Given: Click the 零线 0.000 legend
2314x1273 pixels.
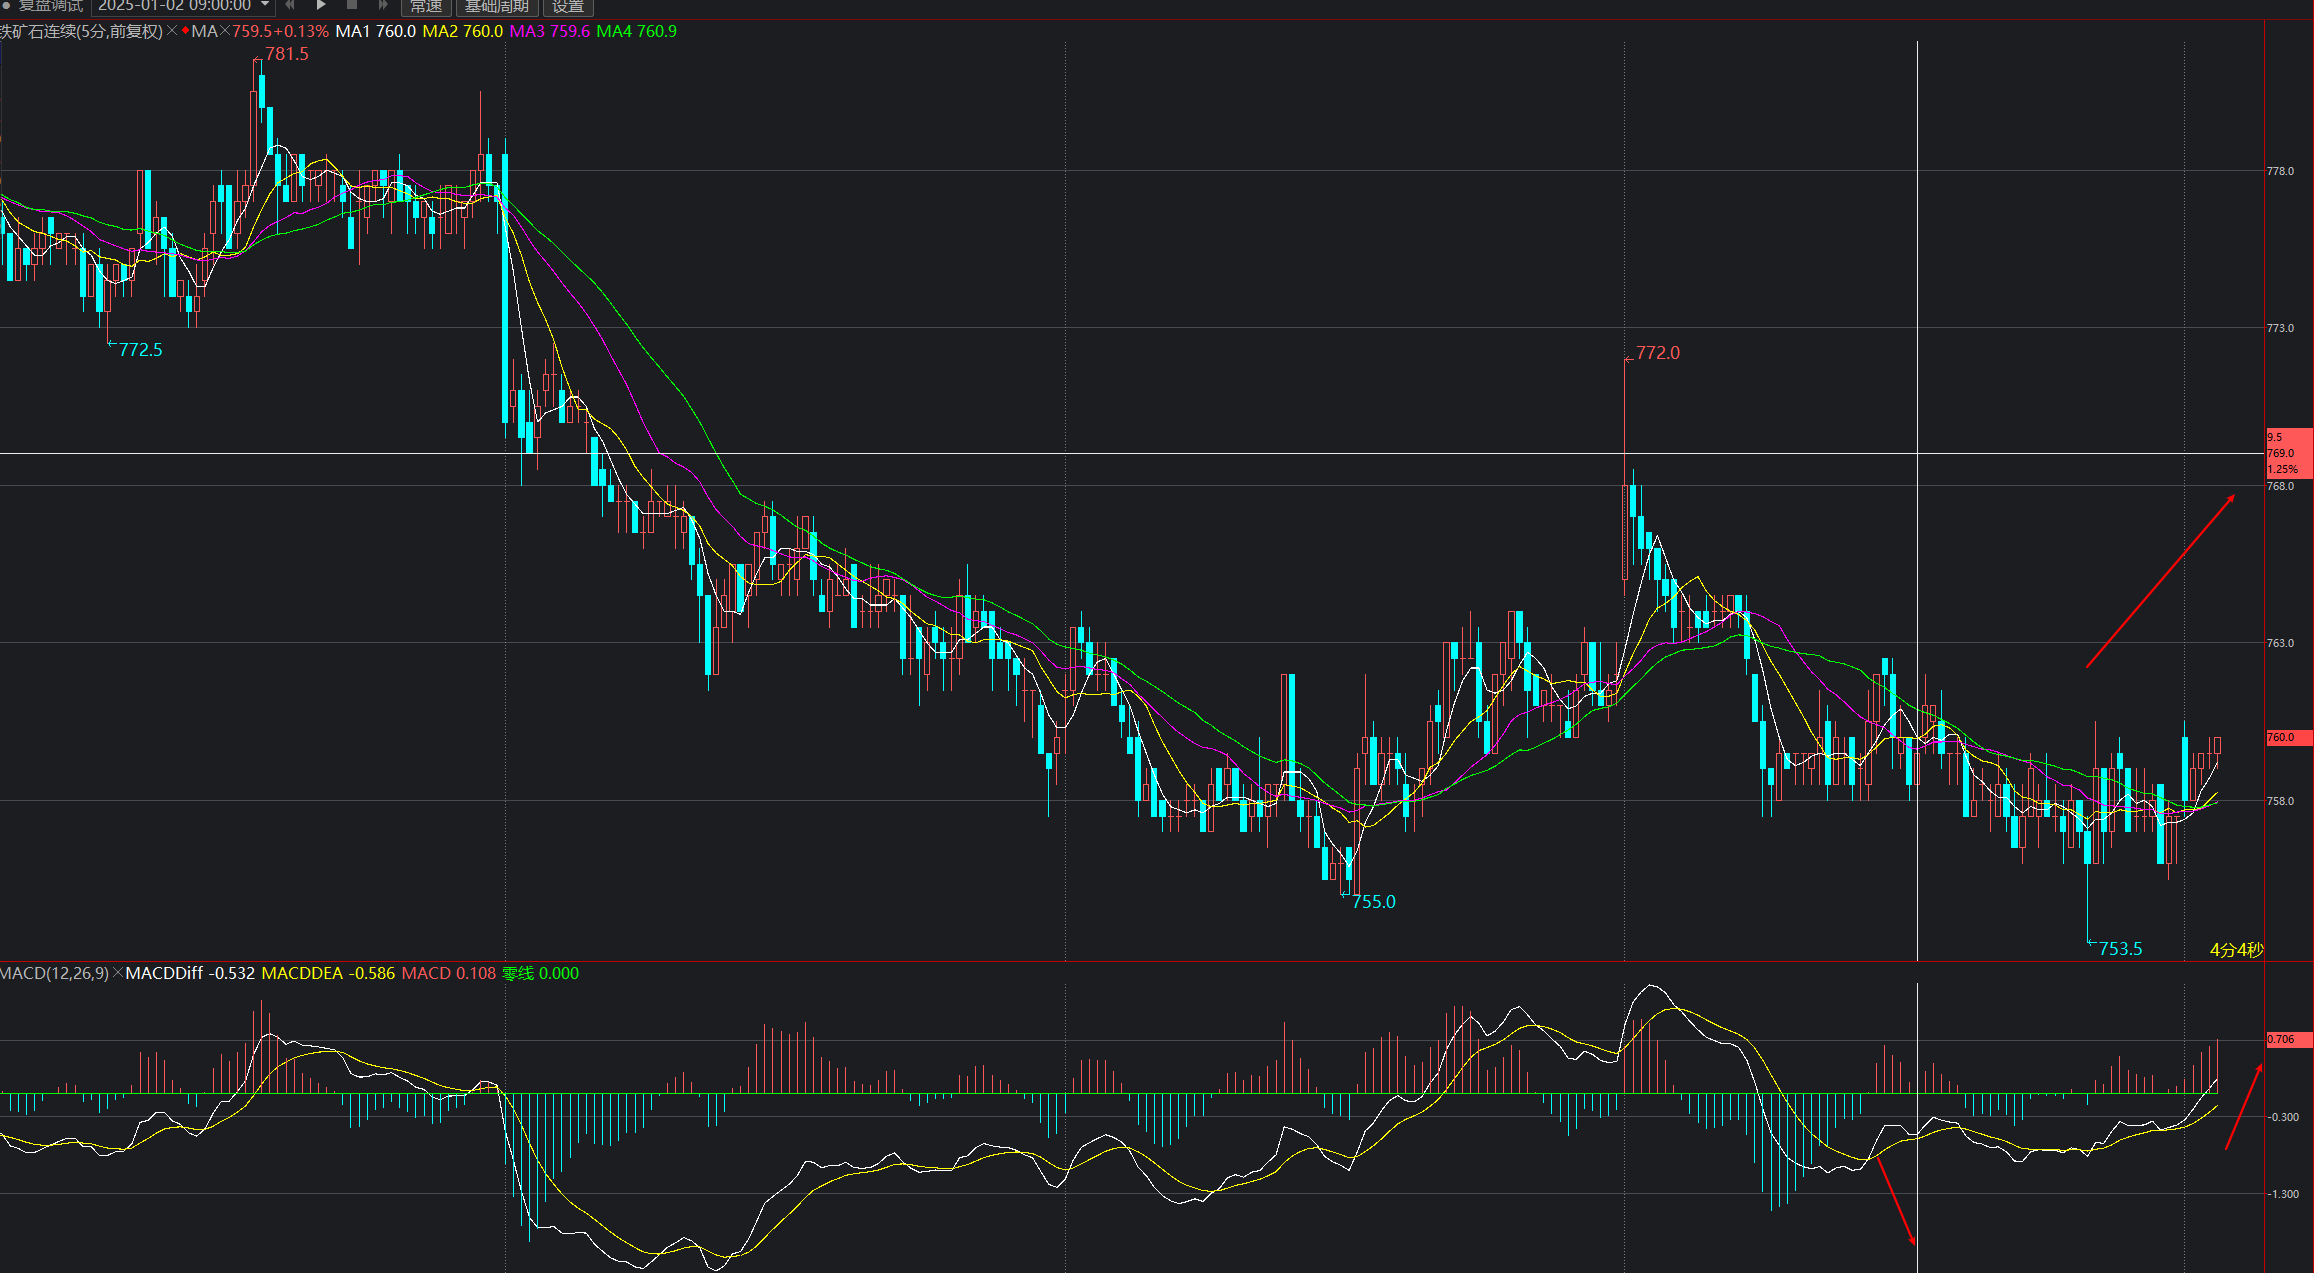Looking at the screenshot, I should (540, 973).
